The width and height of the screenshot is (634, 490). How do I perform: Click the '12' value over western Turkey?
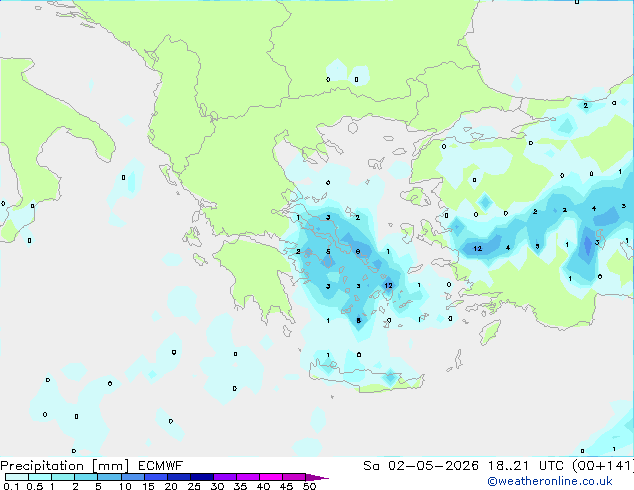(478, 248)
